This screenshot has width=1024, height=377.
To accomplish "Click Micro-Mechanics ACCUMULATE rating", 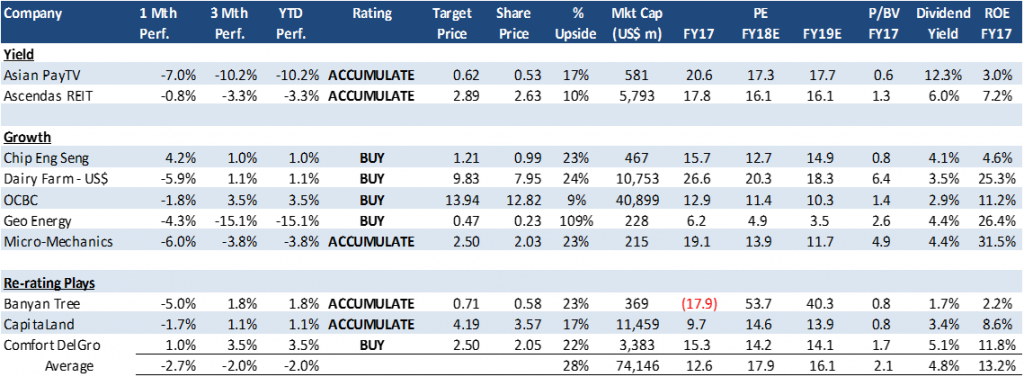I will [x=371, y=242].
